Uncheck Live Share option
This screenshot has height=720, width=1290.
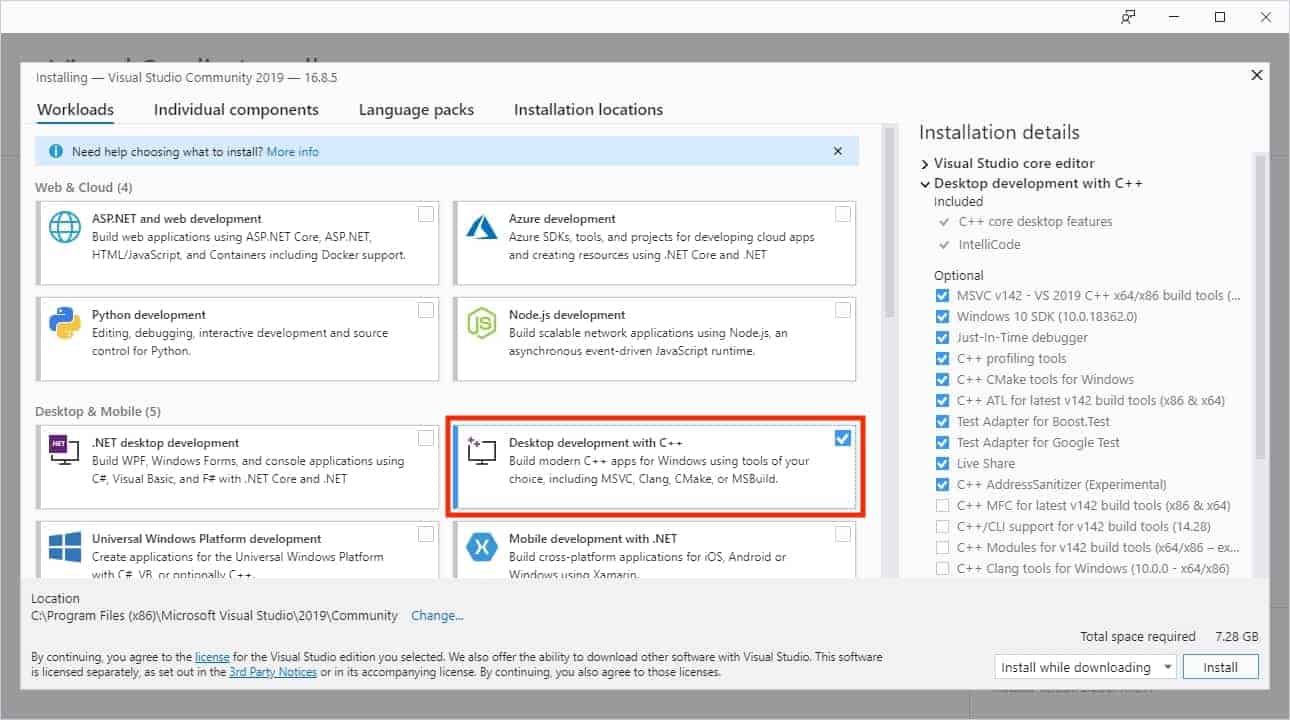942,464
